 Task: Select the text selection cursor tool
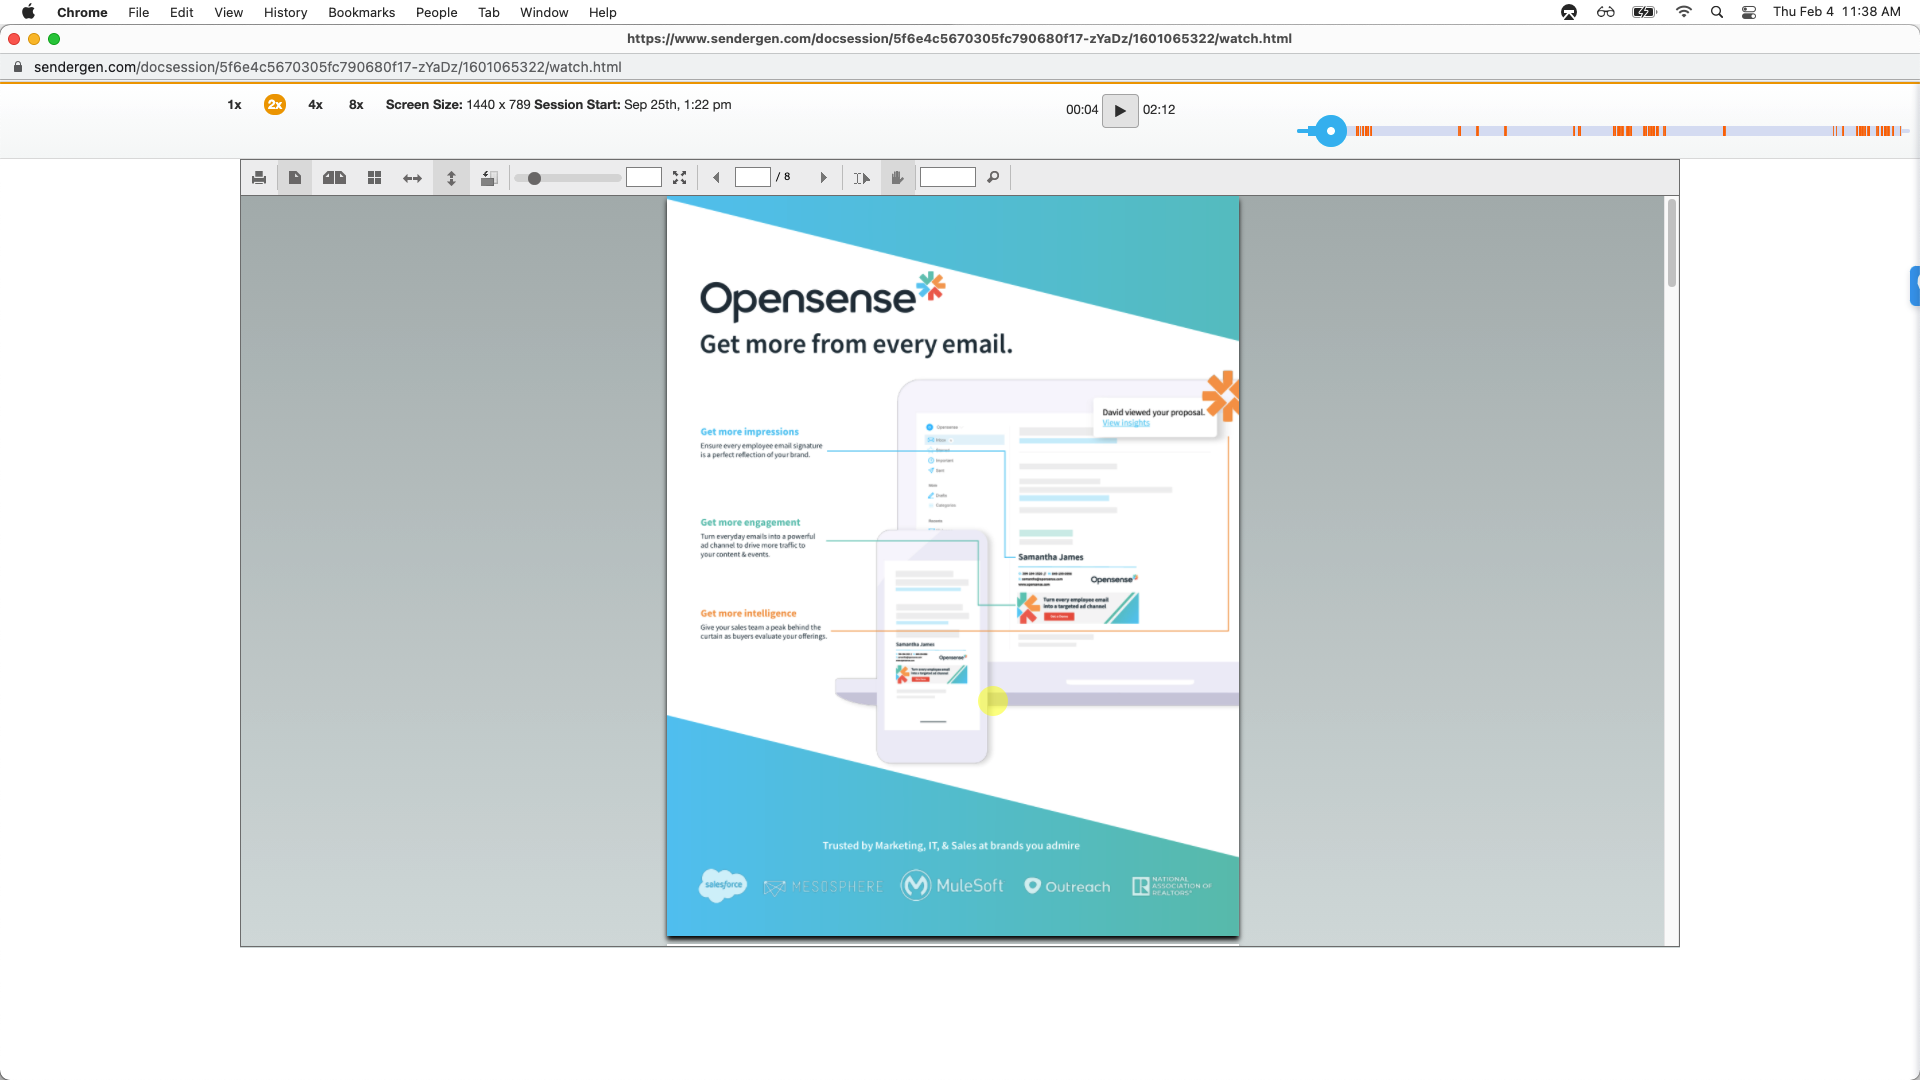pyautogui.click(x=862, y=178)
